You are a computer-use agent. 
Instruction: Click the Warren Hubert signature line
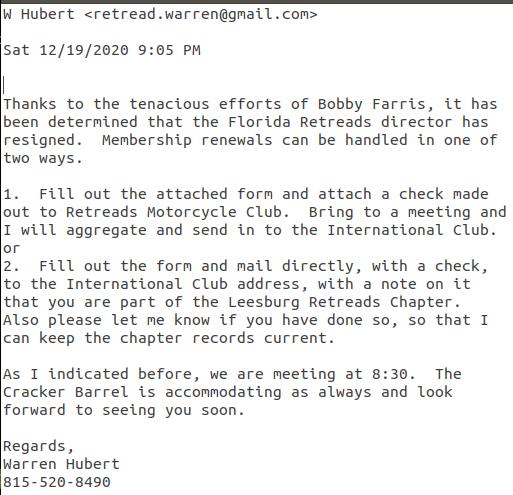(x=61, y=464)
